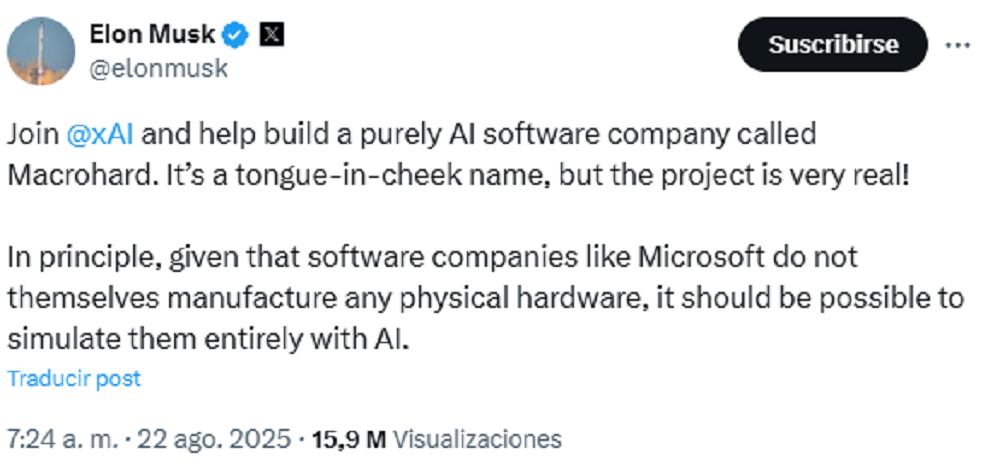
Task: Open the @xAI mention link
Action: [100, 135]
